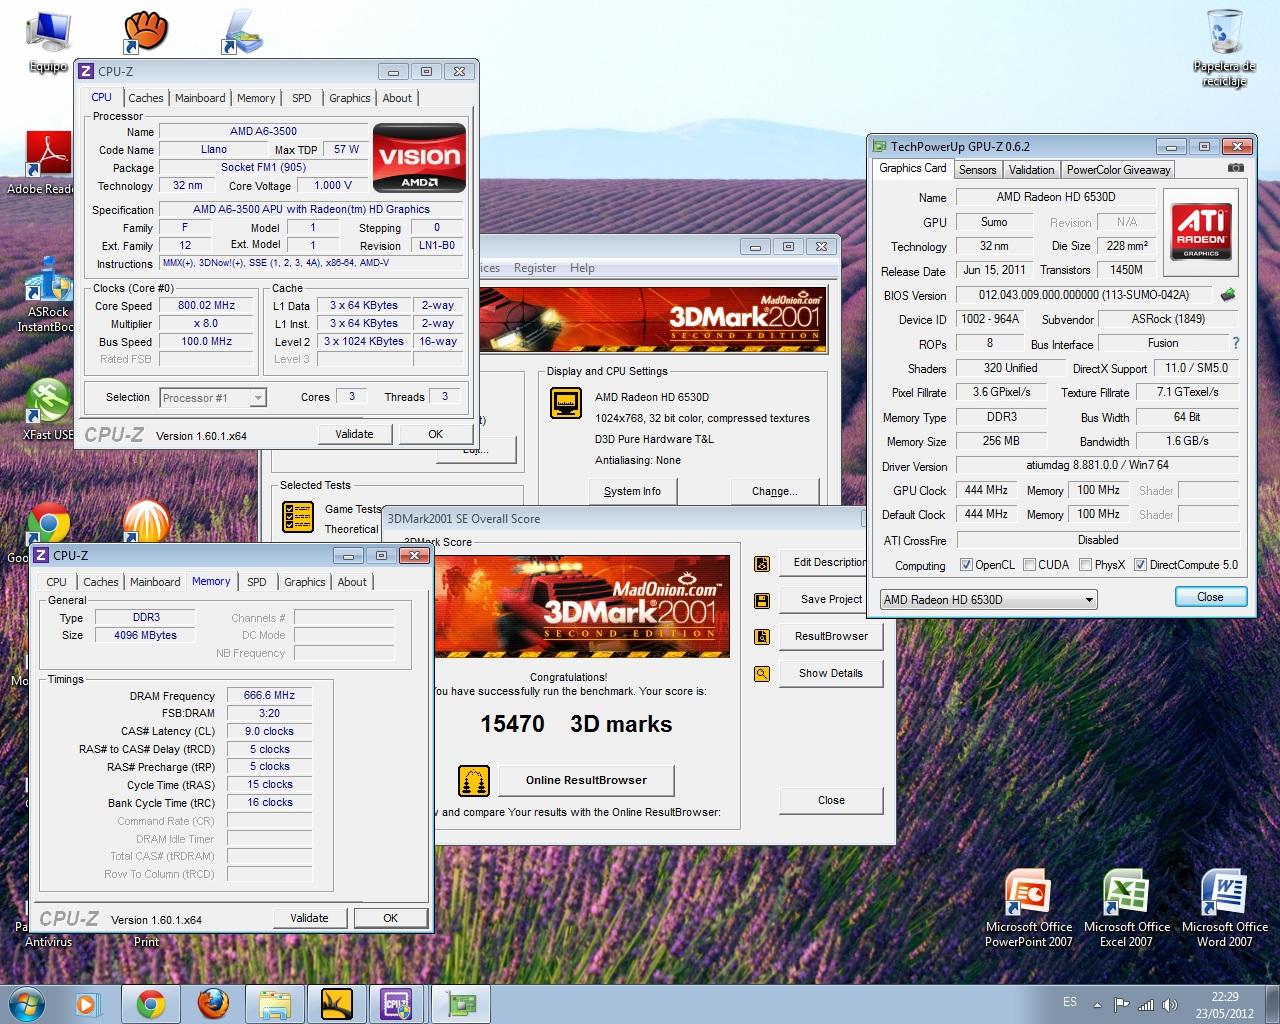
Task: Click the Windows Start orb
Action: pyautogui.click(x=26, y=1003)
